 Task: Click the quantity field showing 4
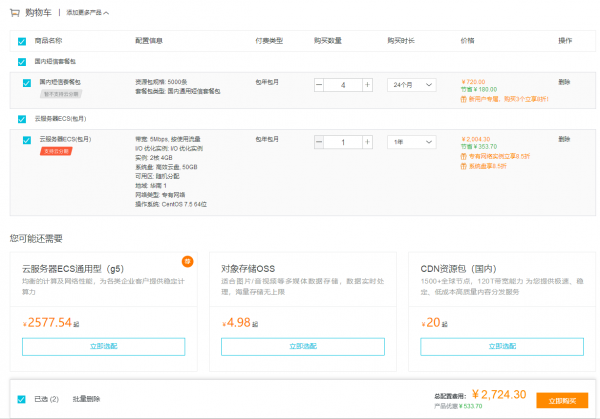[x=343, y=85]
